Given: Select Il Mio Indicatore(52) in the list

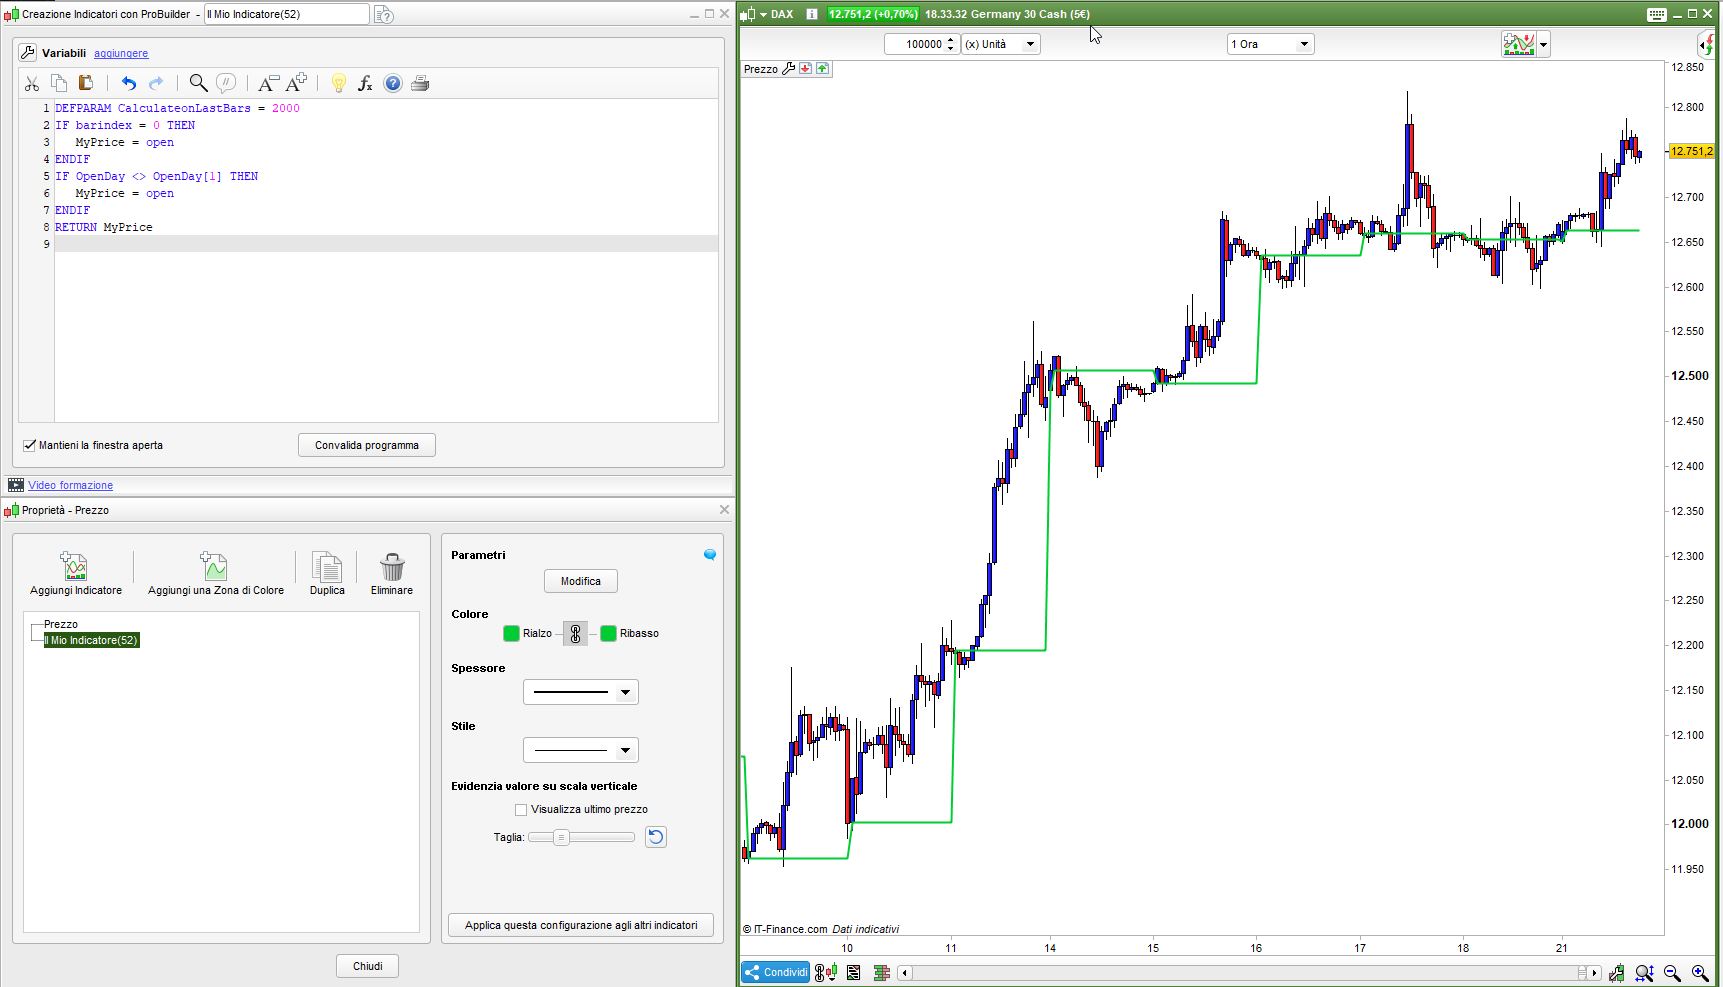Looking at the screenshot, I should click(91, 641).
